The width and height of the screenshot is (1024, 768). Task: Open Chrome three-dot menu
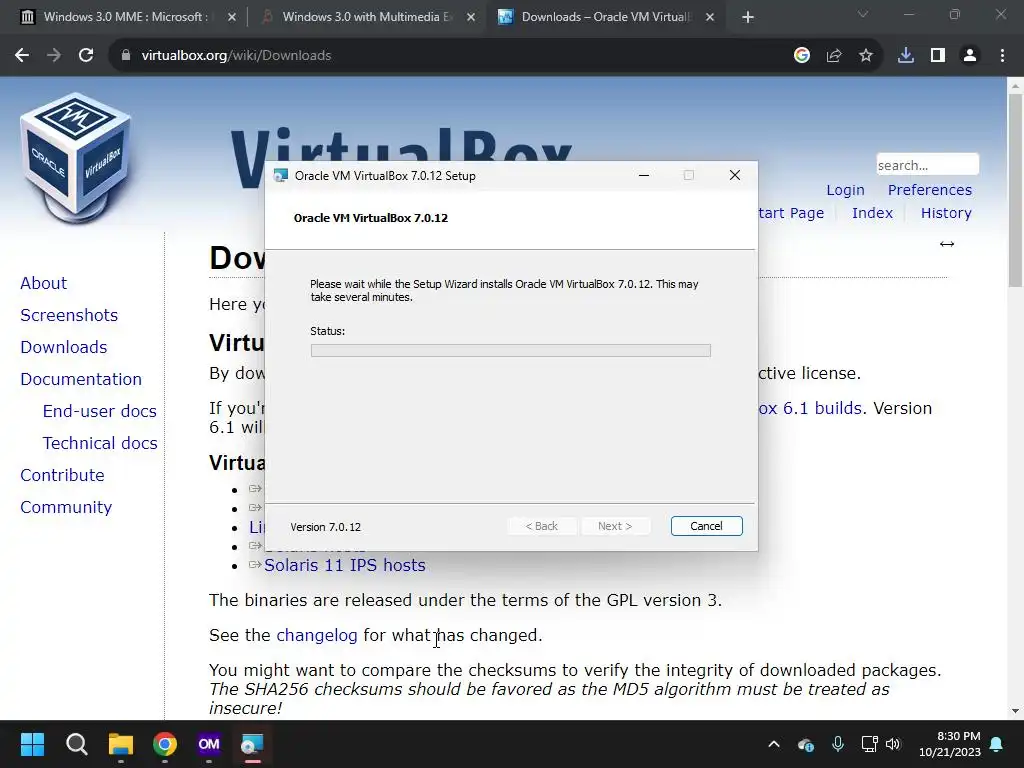coord(1002,56)
